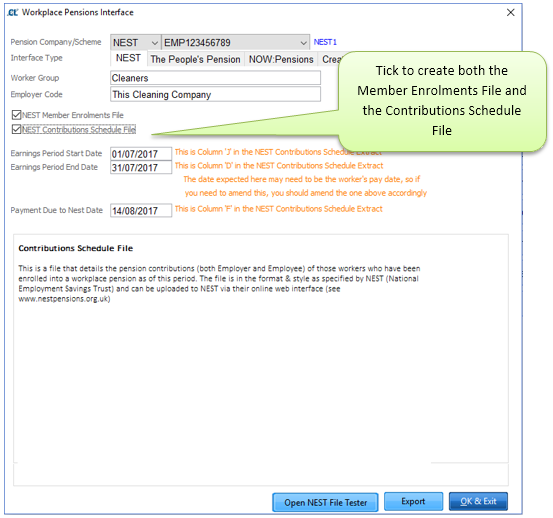Click the Pension Company/Scheme label

click(56, 42)
